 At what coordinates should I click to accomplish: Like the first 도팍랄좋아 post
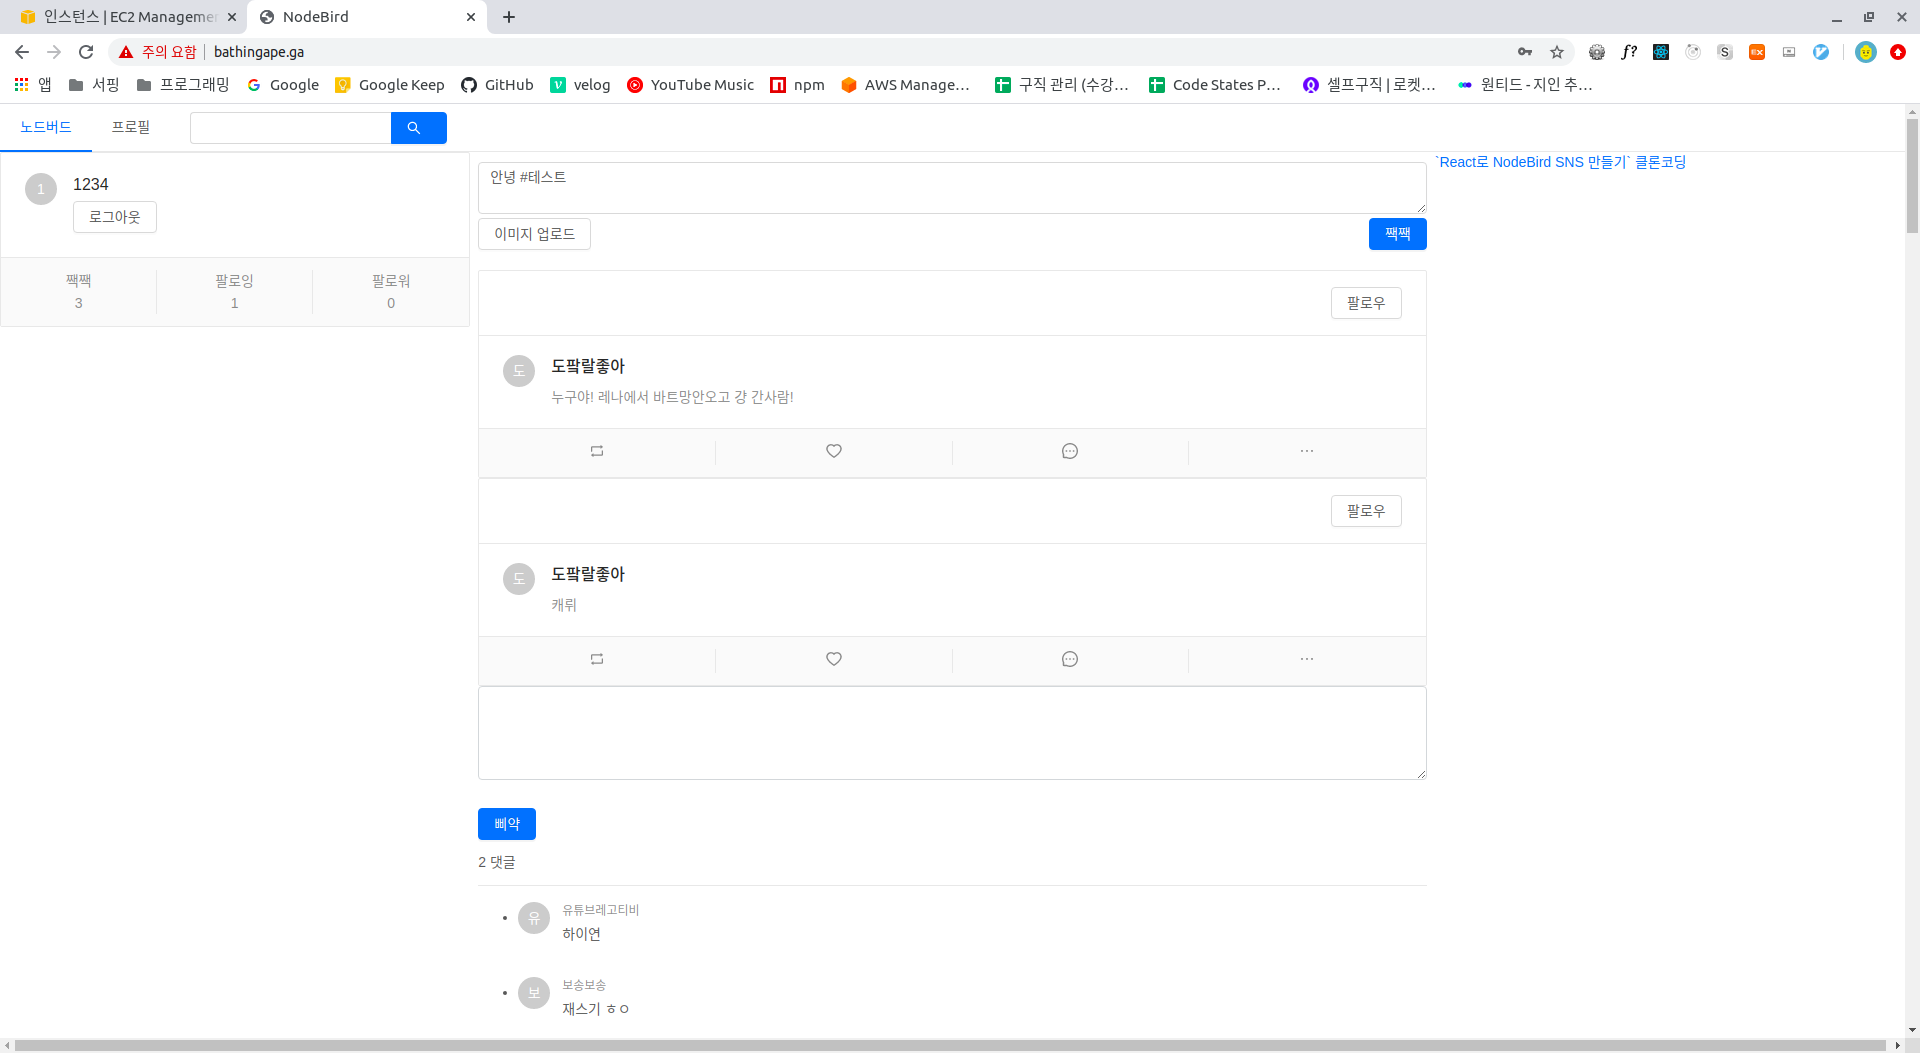pyautogui.click(x=833, y=451)
